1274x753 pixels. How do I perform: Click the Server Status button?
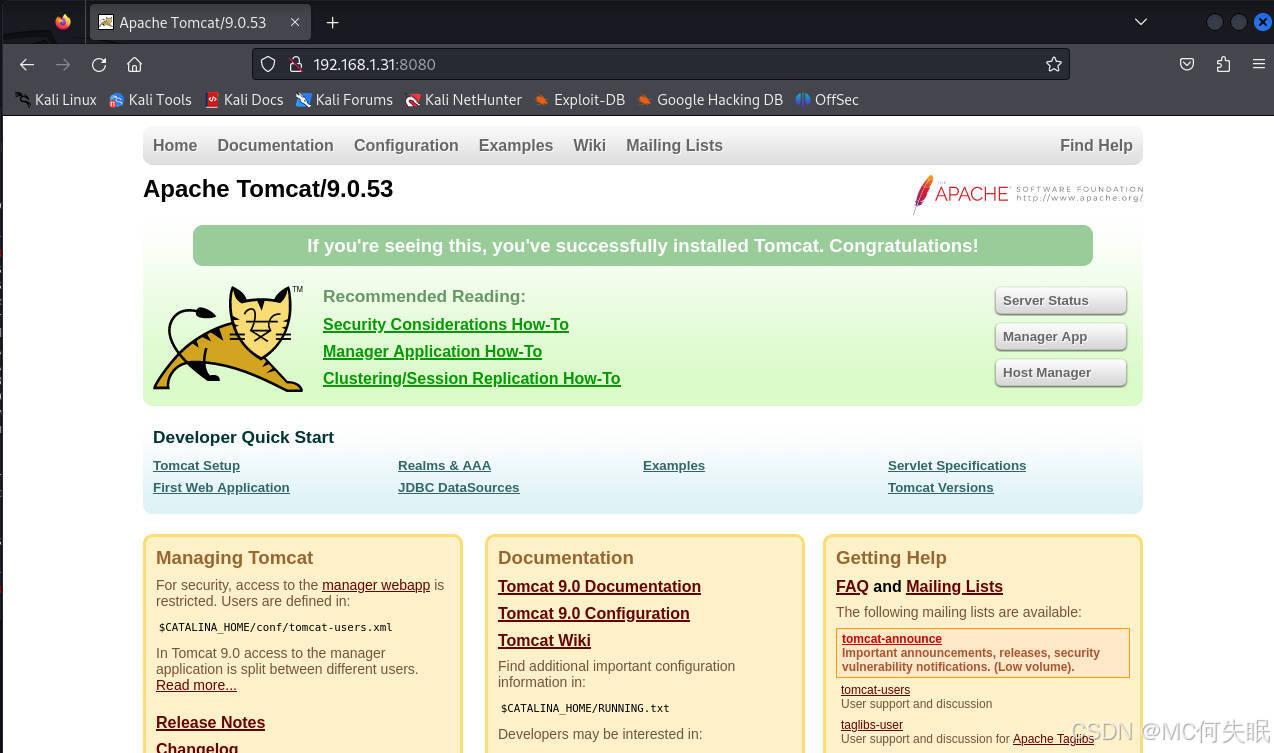point(1061,300)
